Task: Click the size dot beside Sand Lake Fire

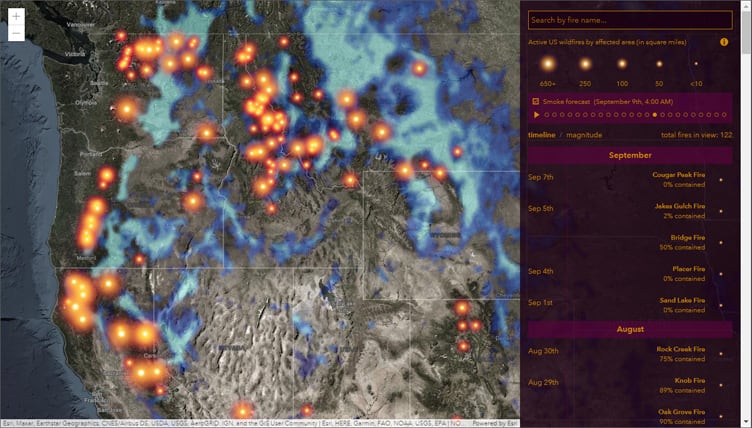Action: [x=721, y=306]
